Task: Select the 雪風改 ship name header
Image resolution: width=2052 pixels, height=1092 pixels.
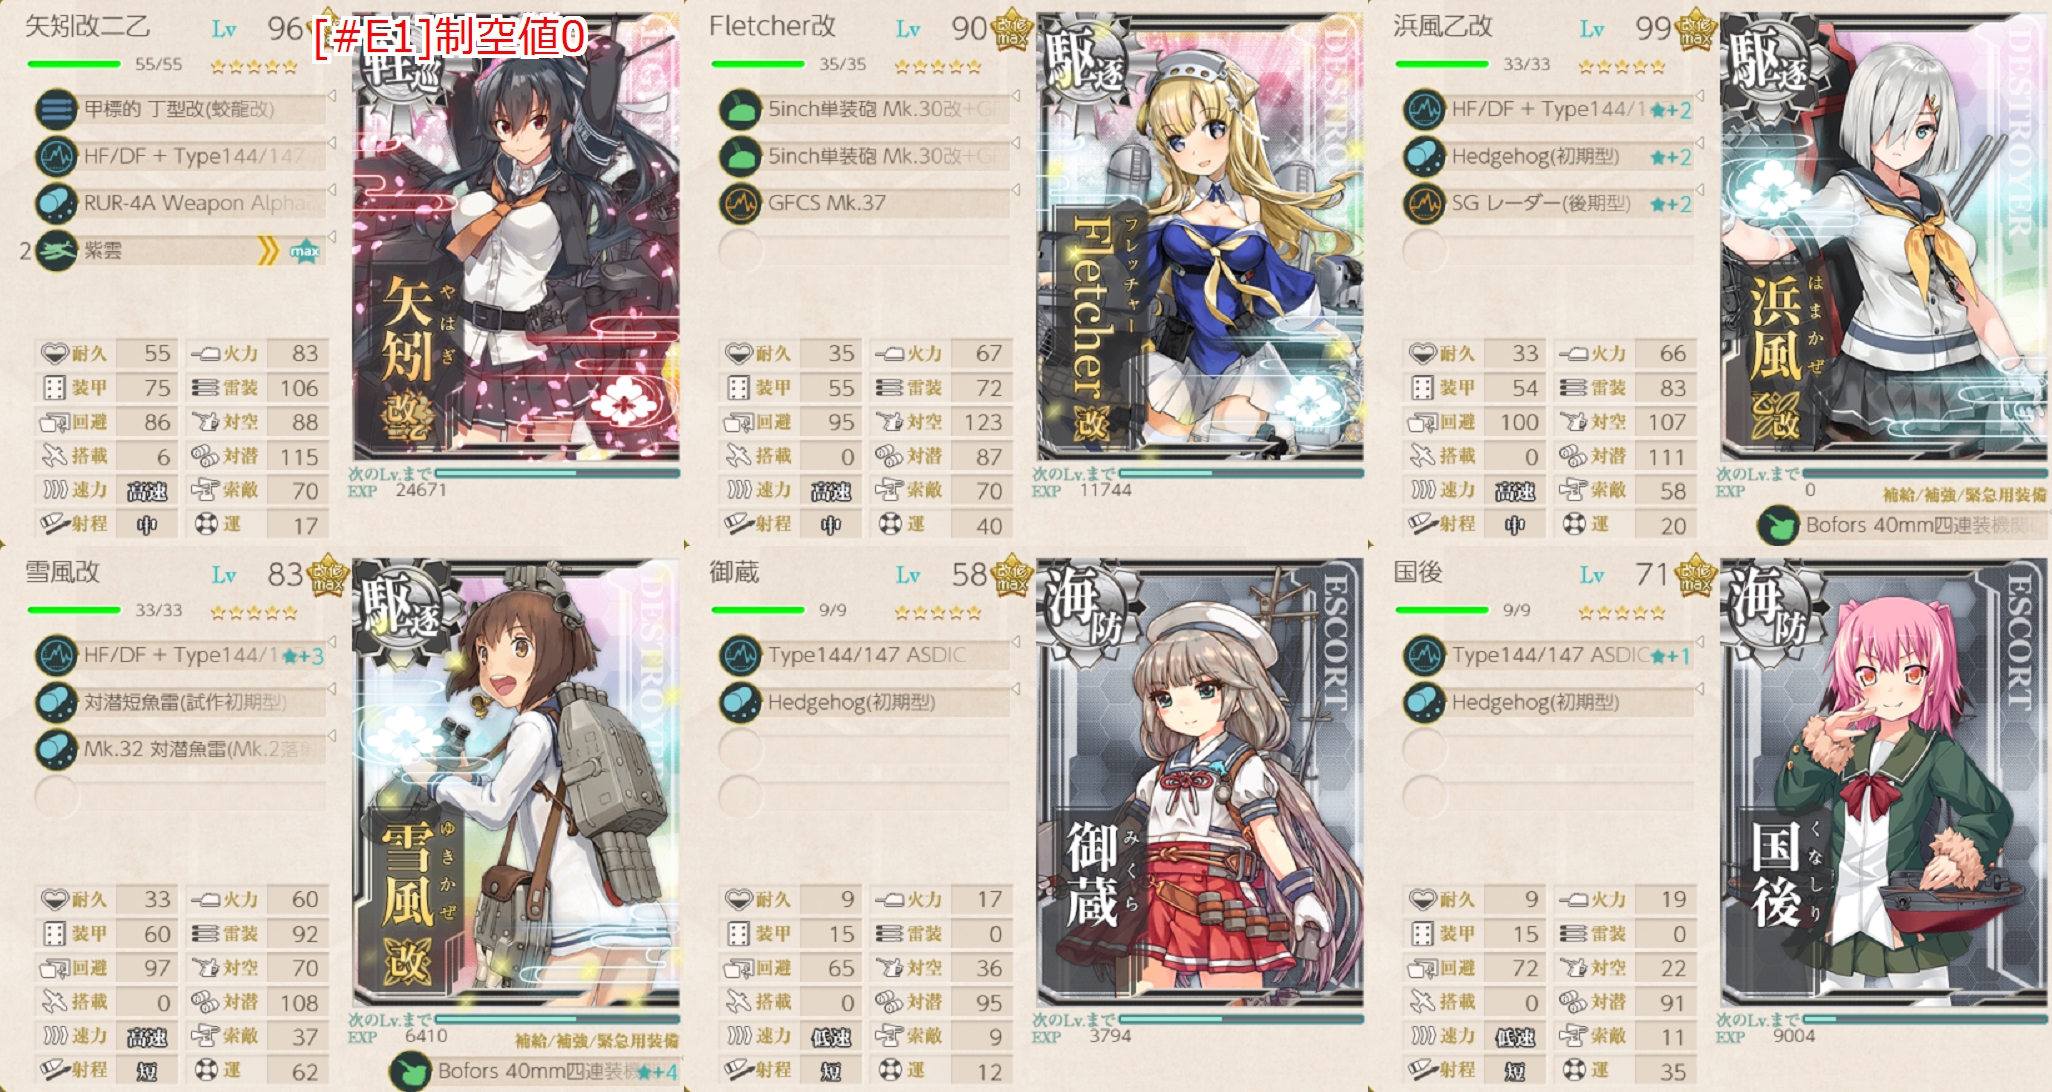Action: pyautogui.click(x=62, y=572)
